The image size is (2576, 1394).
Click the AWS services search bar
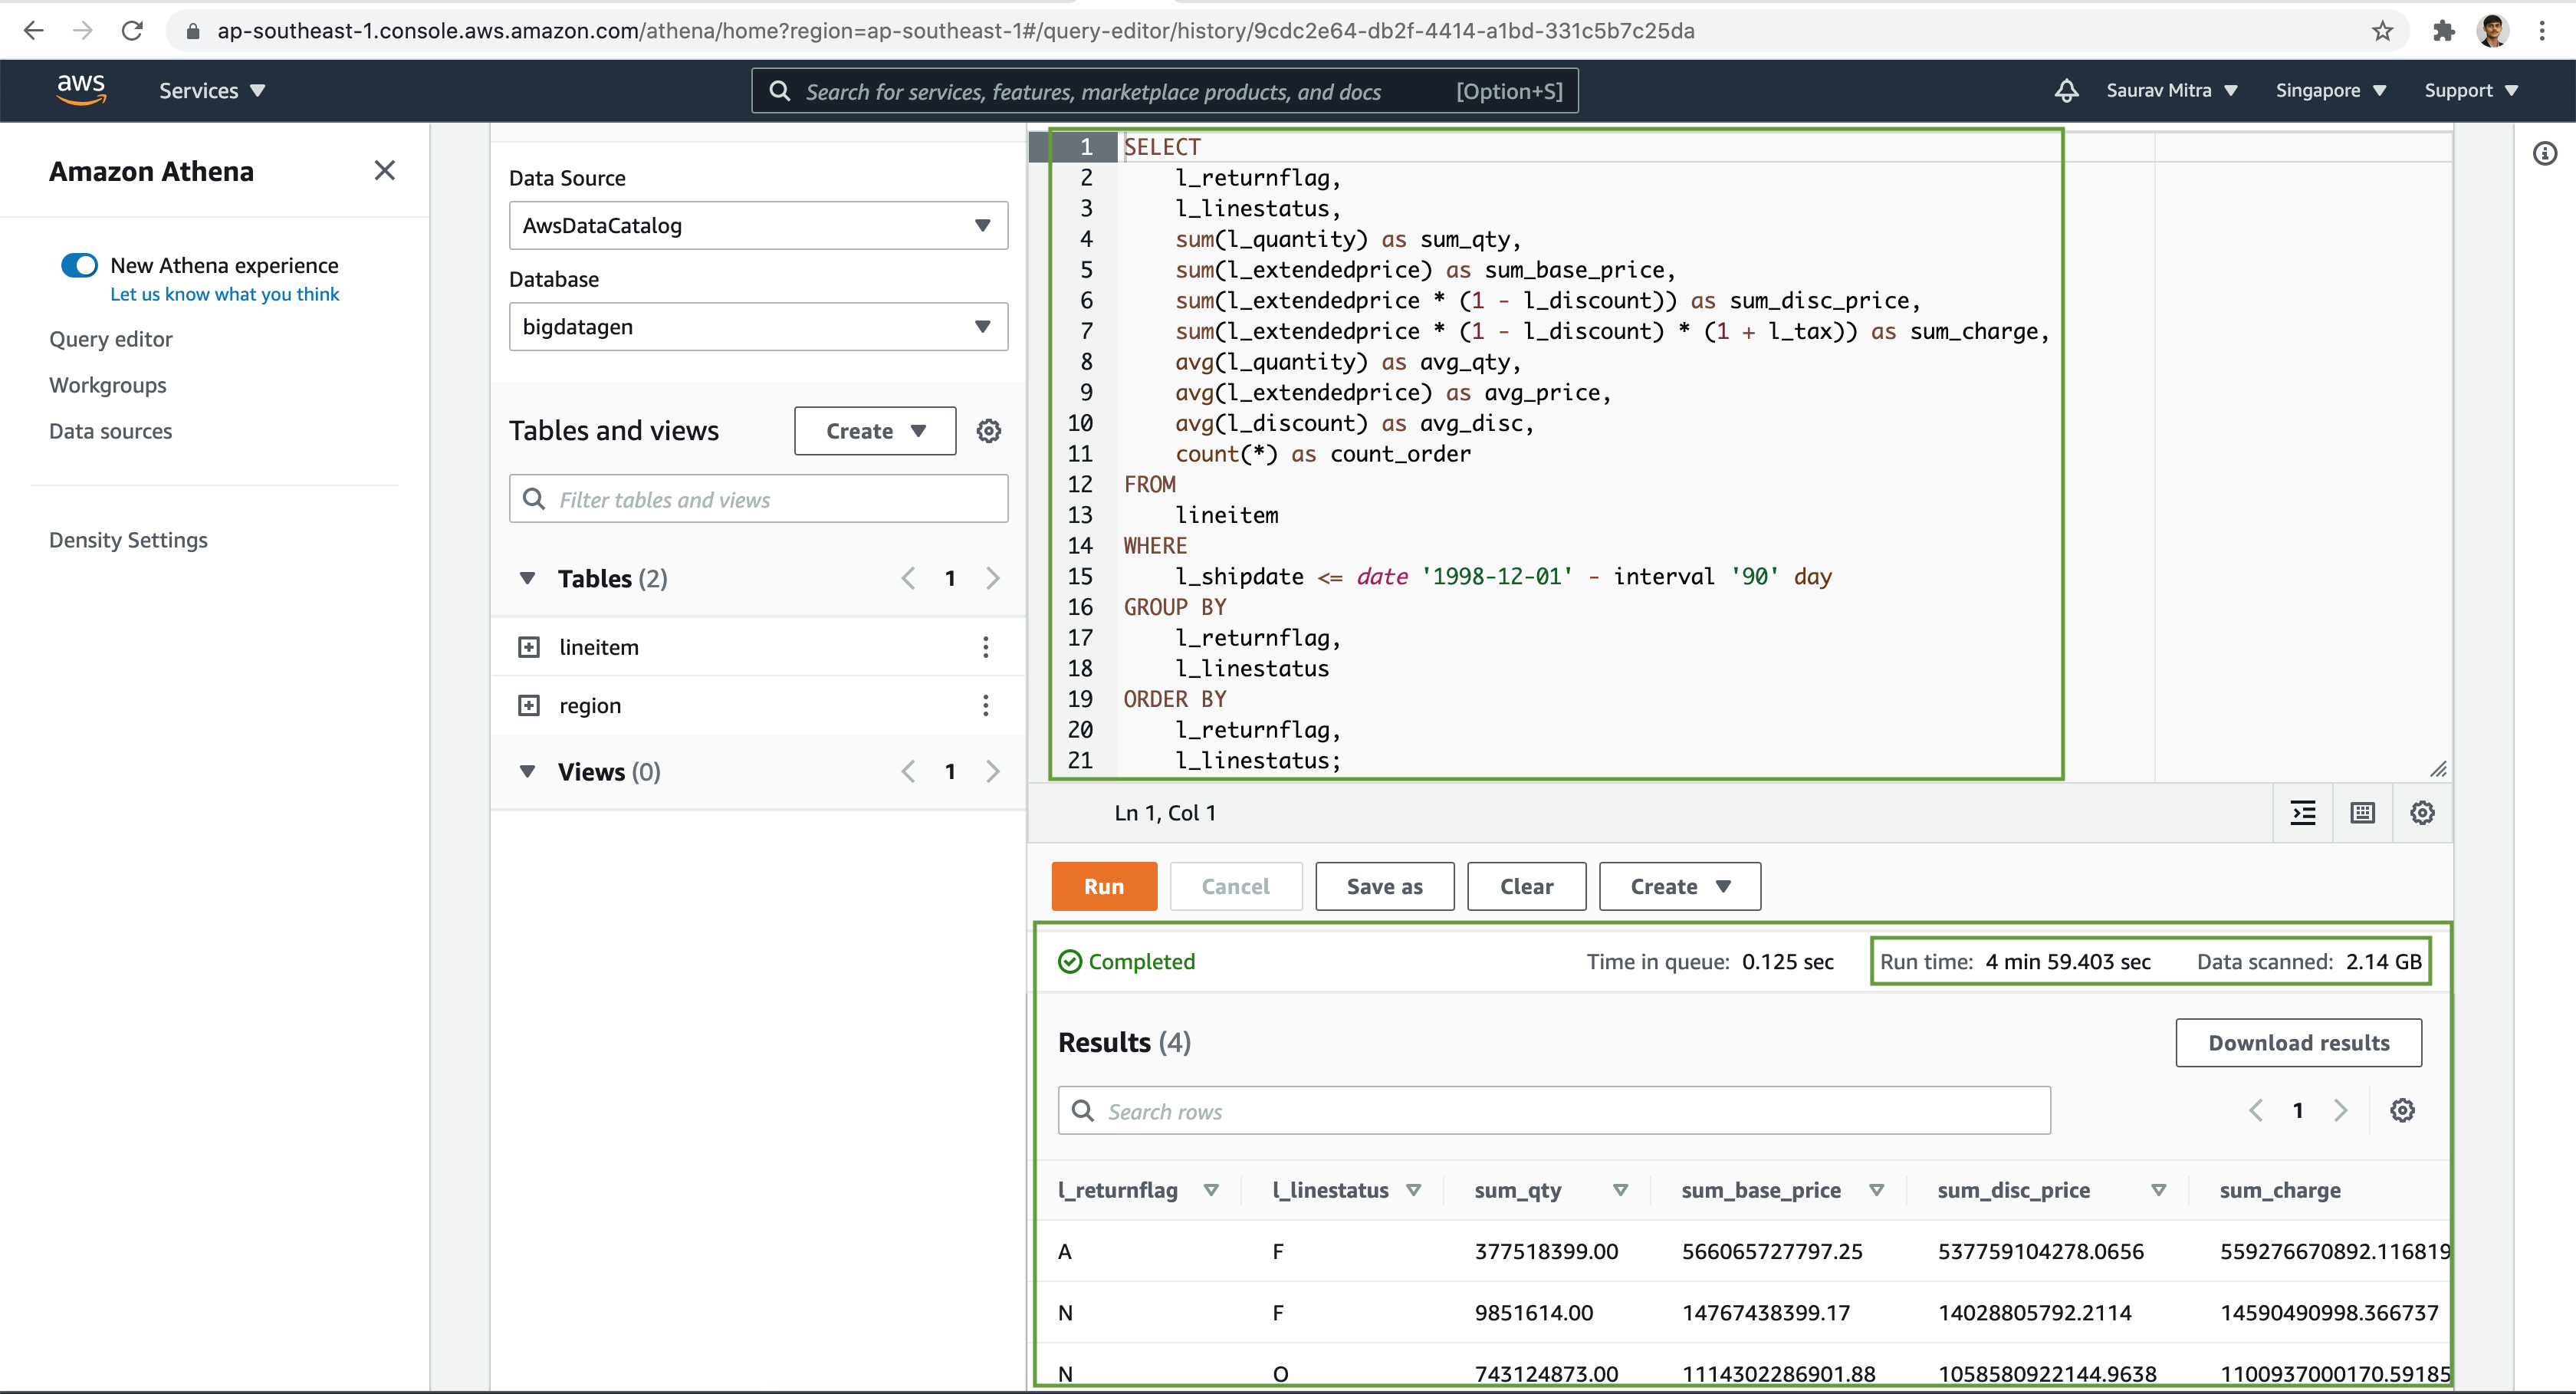pos(1165,91)
